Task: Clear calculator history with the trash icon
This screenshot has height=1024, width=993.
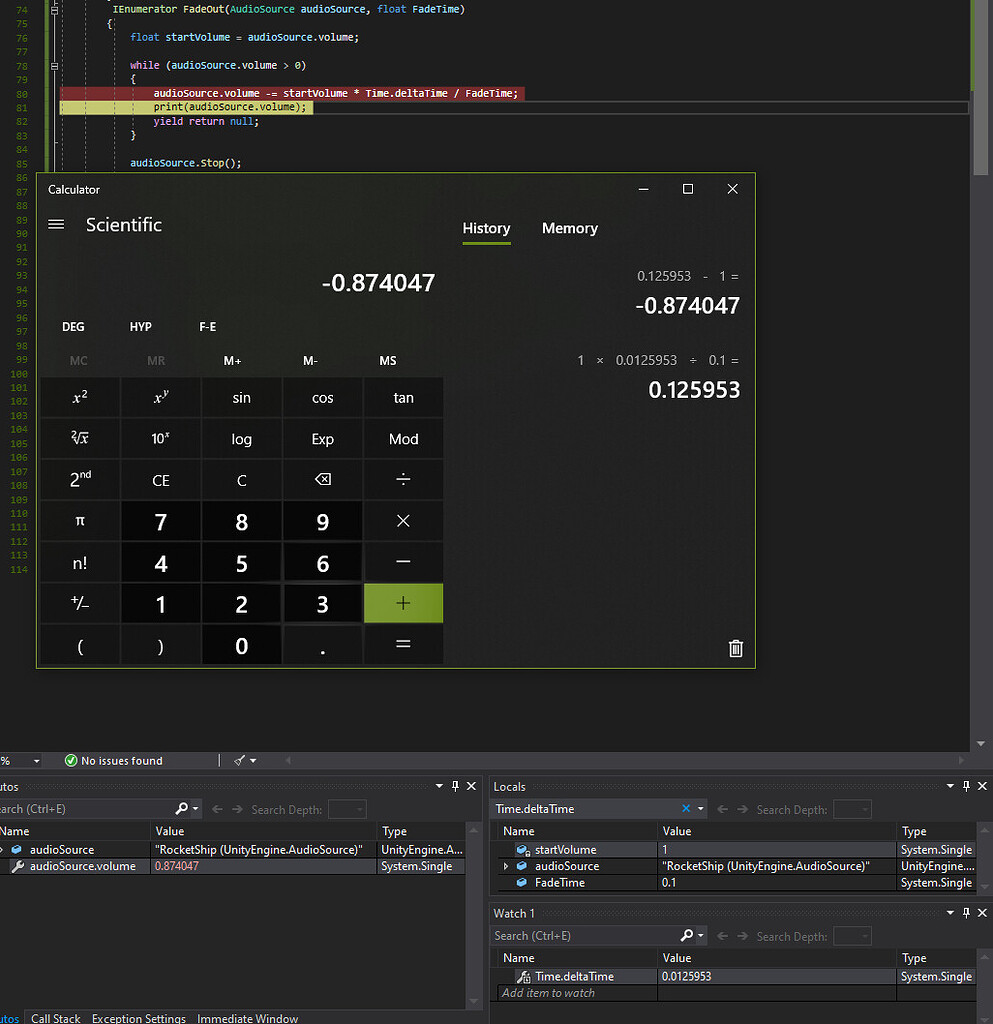Action: [x=736, y=648]
